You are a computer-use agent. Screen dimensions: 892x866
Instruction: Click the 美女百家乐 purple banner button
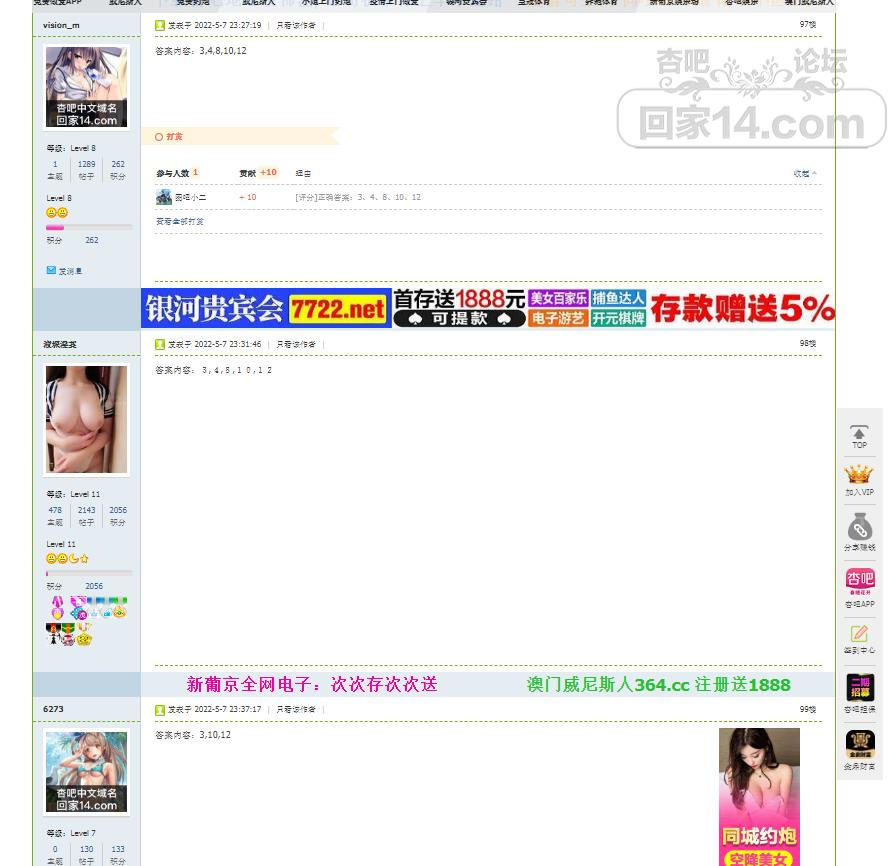[558, 298]
